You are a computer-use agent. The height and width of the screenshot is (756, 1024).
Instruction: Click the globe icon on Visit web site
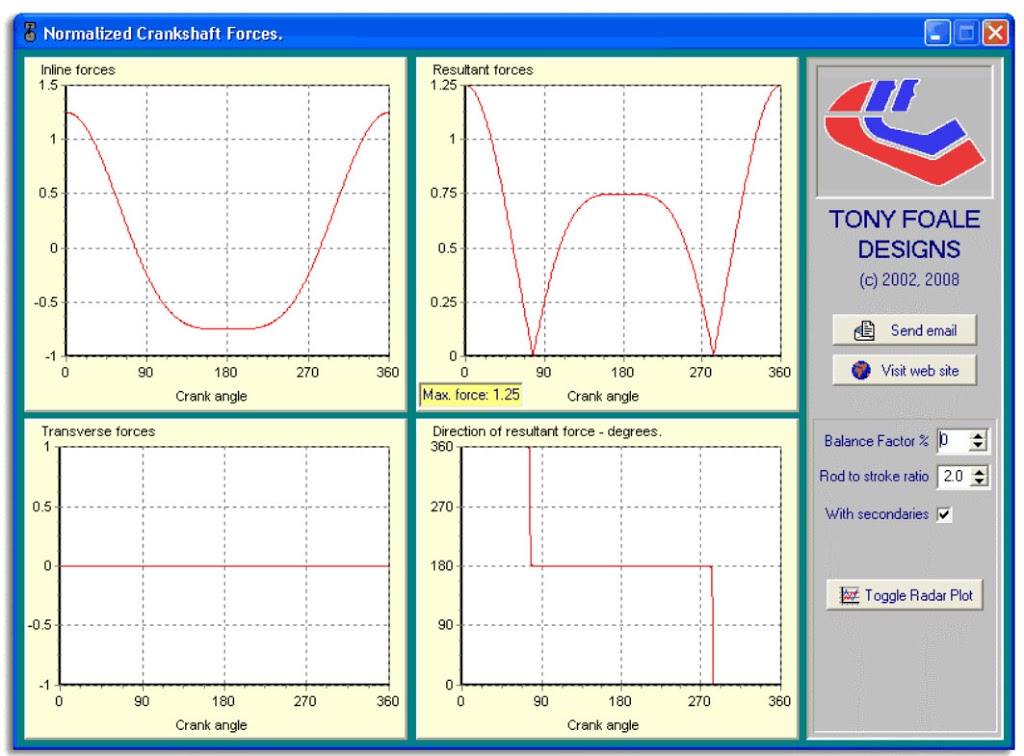(x=860, y=371)
